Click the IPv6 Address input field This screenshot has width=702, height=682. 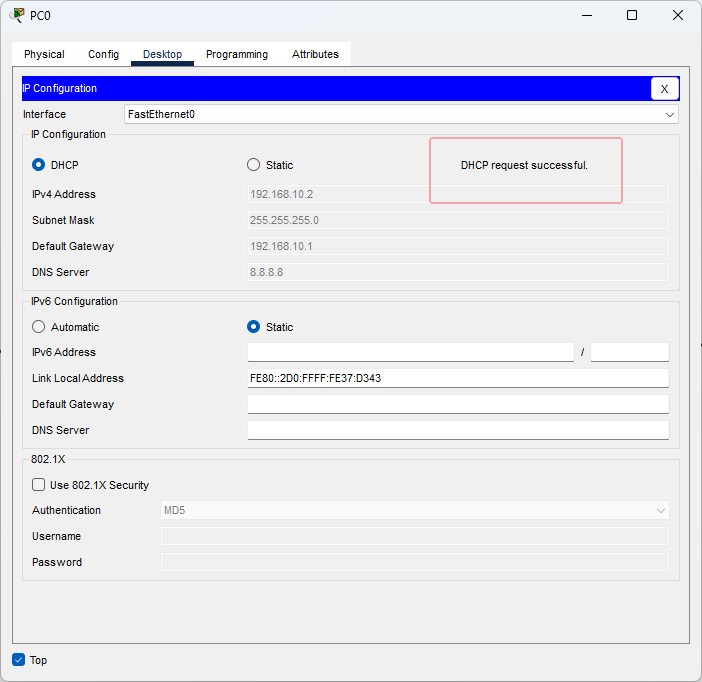pyautogui.click(x=410, y=352)
